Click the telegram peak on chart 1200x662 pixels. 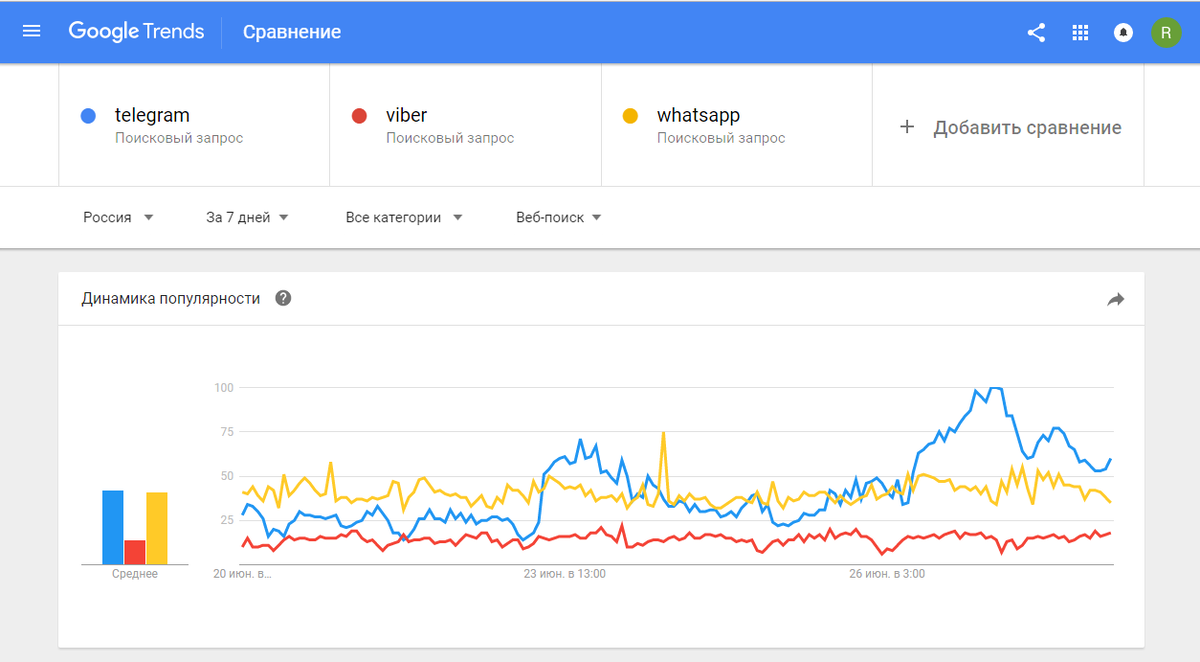point(995,388)
